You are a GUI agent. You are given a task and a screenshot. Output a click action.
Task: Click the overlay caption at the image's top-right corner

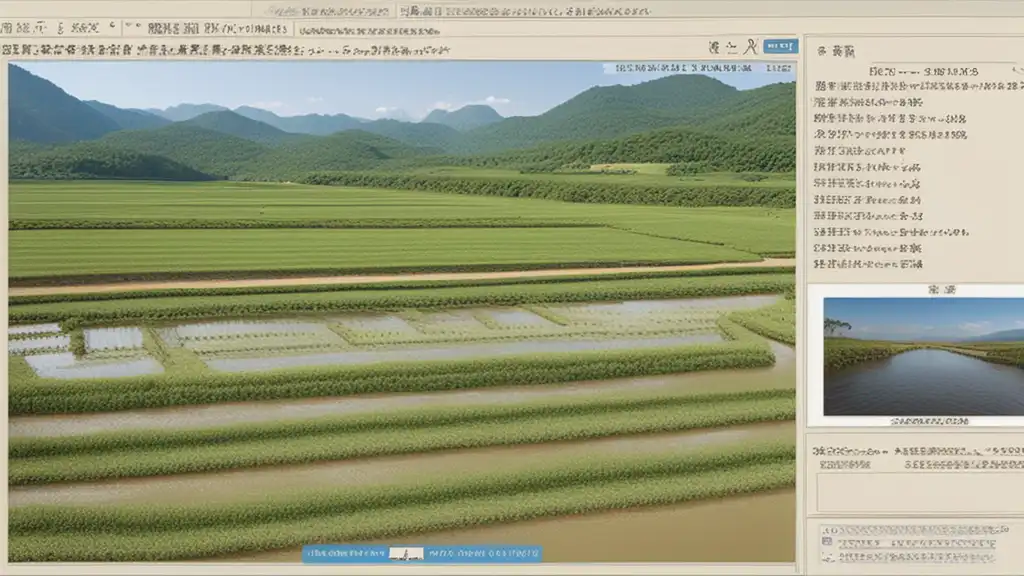pyautogui.click(x=698, y=69)
